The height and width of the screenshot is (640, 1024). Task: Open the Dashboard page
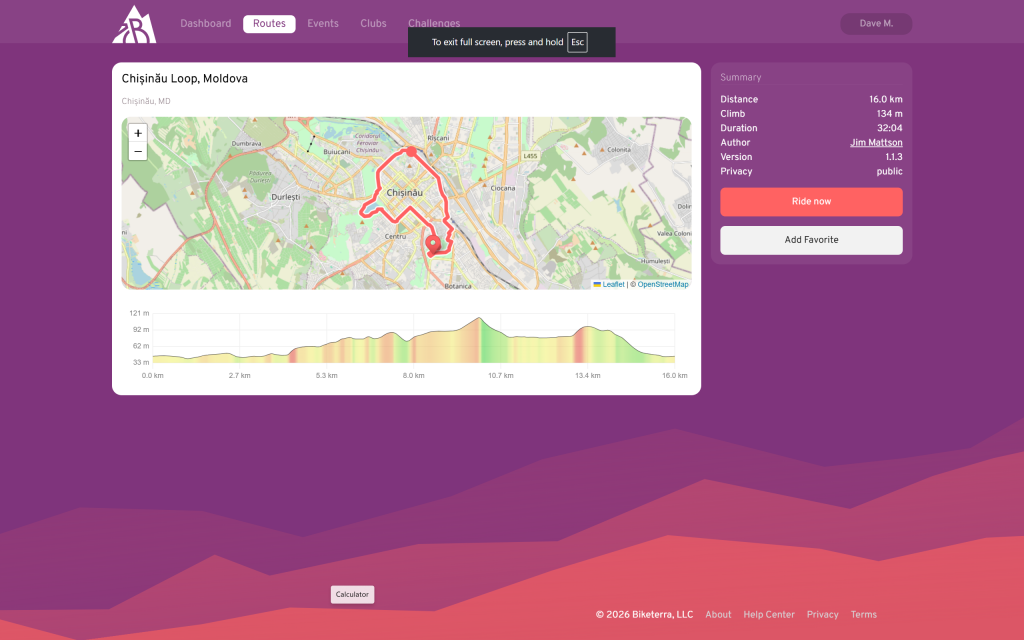point(205,24)
